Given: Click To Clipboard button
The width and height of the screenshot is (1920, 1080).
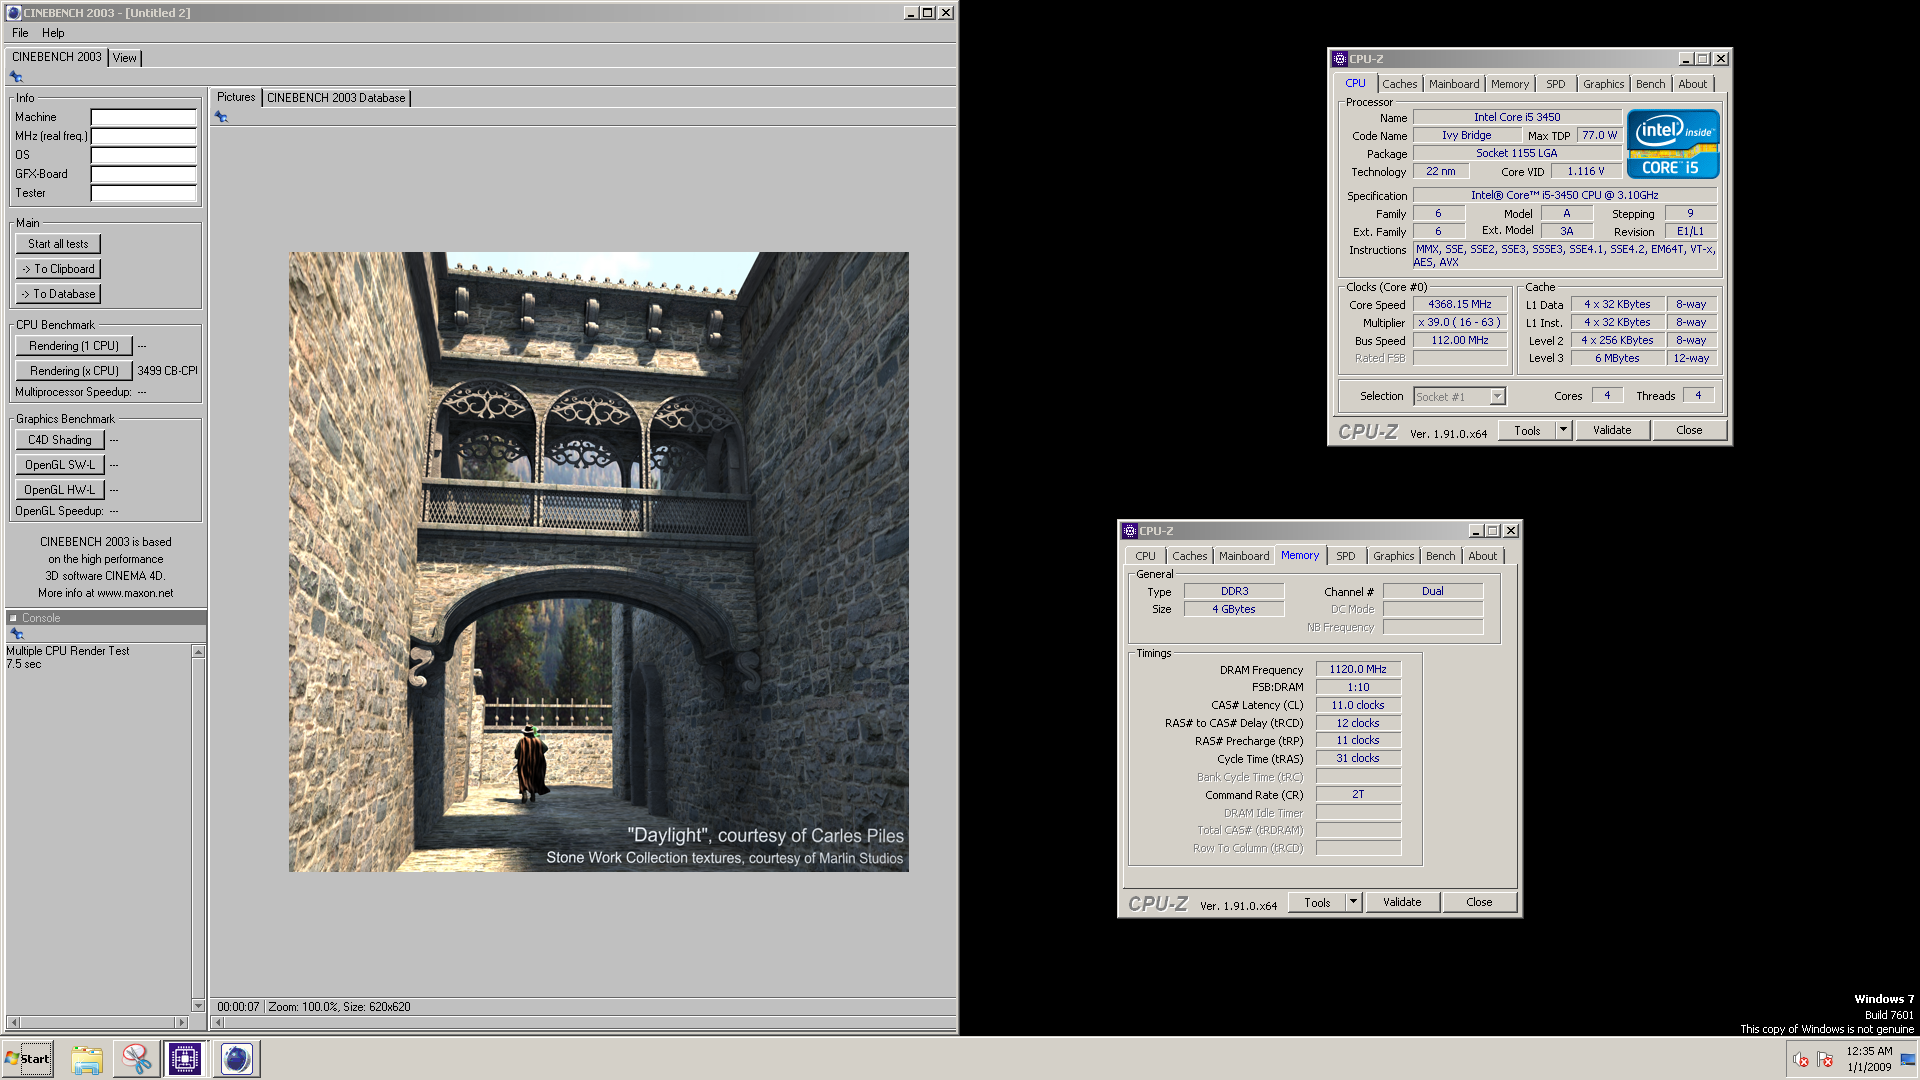Looking at the screenshot, I should tap(58, 269).
